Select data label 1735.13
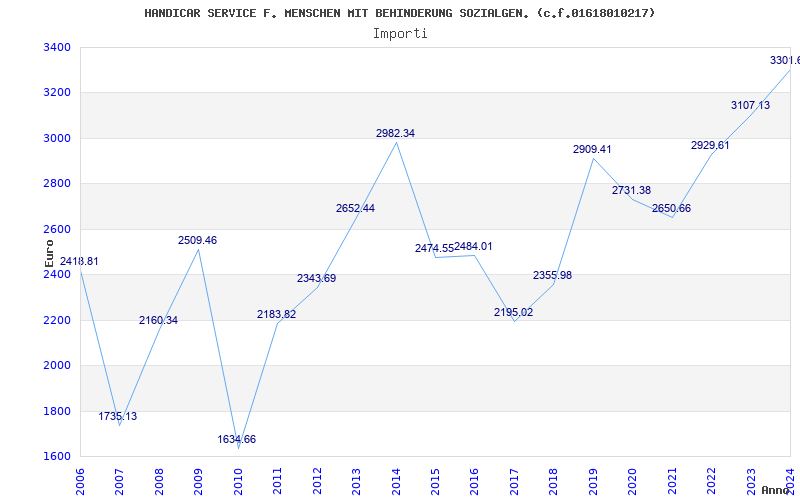The height and width of the screenshot is (500, 800). (118, 416)
